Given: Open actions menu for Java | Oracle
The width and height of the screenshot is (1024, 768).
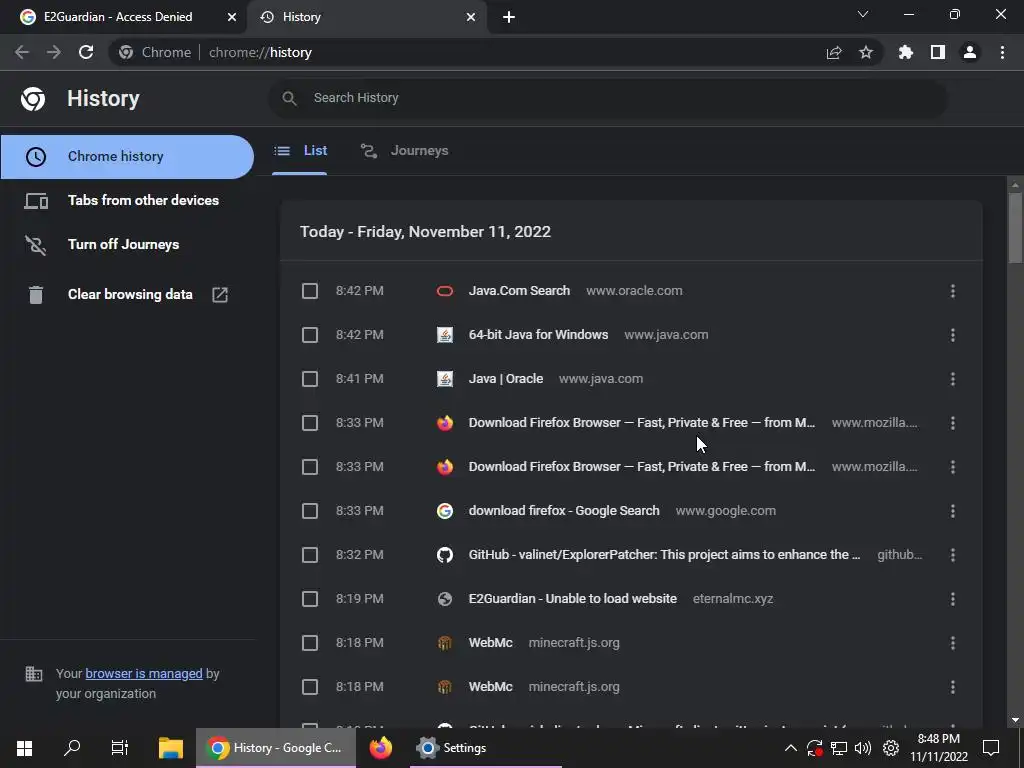Looking at the screenshot, I should click(x=953, y=379).
